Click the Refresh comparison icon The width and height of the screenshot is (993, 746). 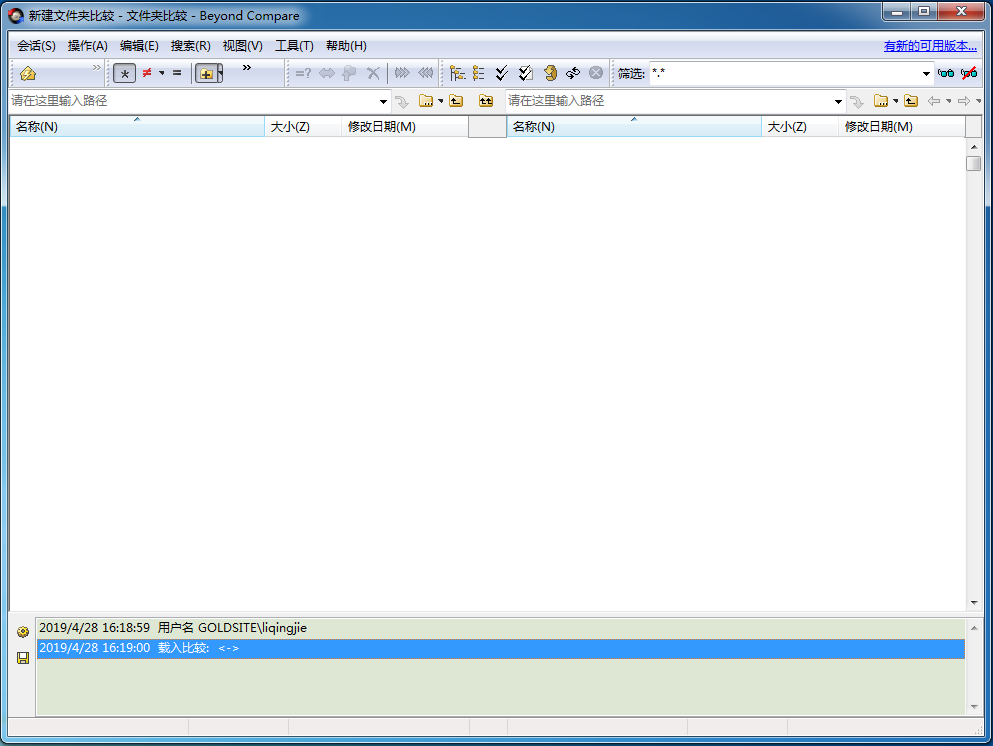tap(573, 73)
